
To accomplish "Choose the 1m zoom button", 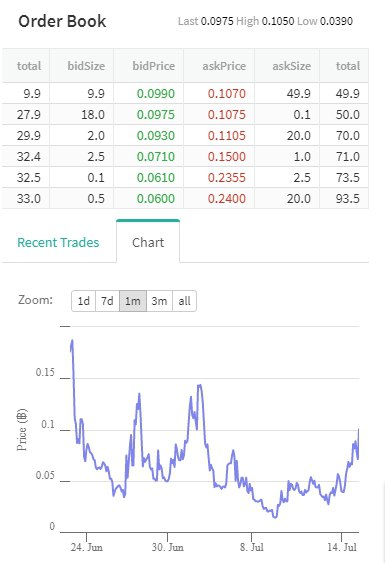I will pos(133,301).
